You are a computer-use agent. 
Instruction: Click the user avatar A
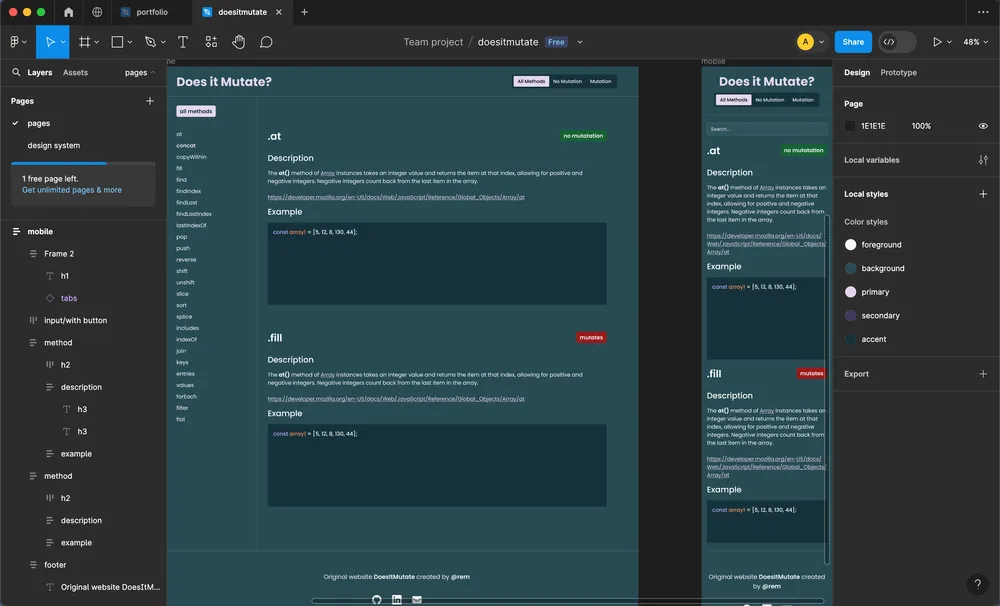coord(805,42)
